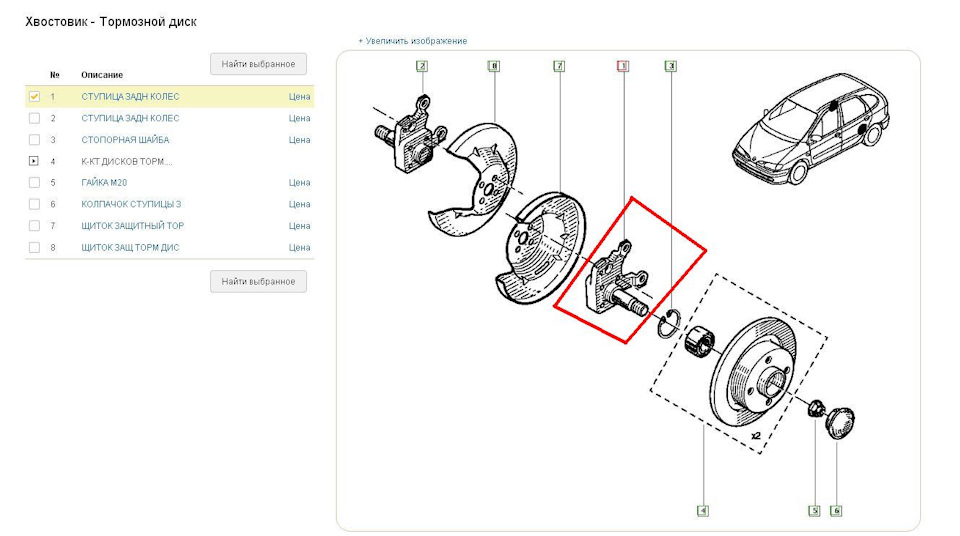960x536 pixels.
Task: Click Цена for row 1
Action: [x=299, y=97]
